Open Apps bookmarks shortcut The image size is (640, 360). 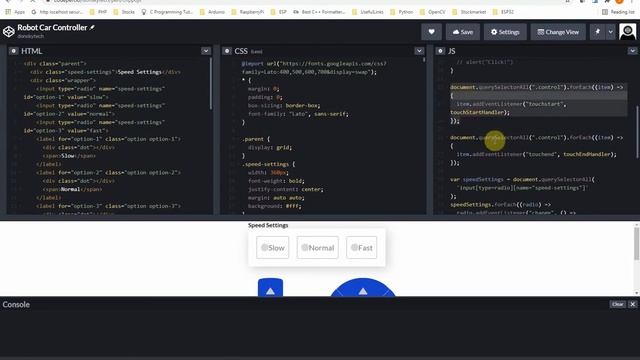[x=16, y=12]
